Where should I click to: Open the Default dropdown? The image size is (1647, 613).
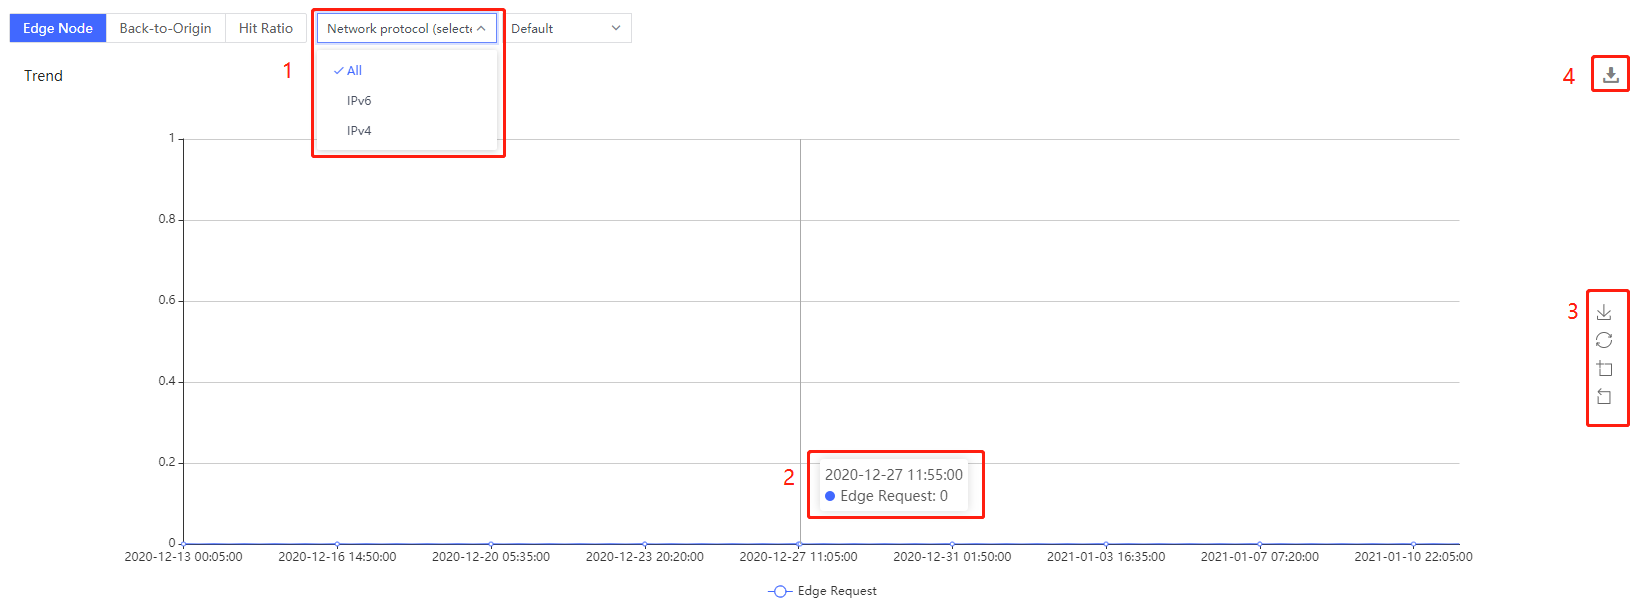click(x=566, y=29)
